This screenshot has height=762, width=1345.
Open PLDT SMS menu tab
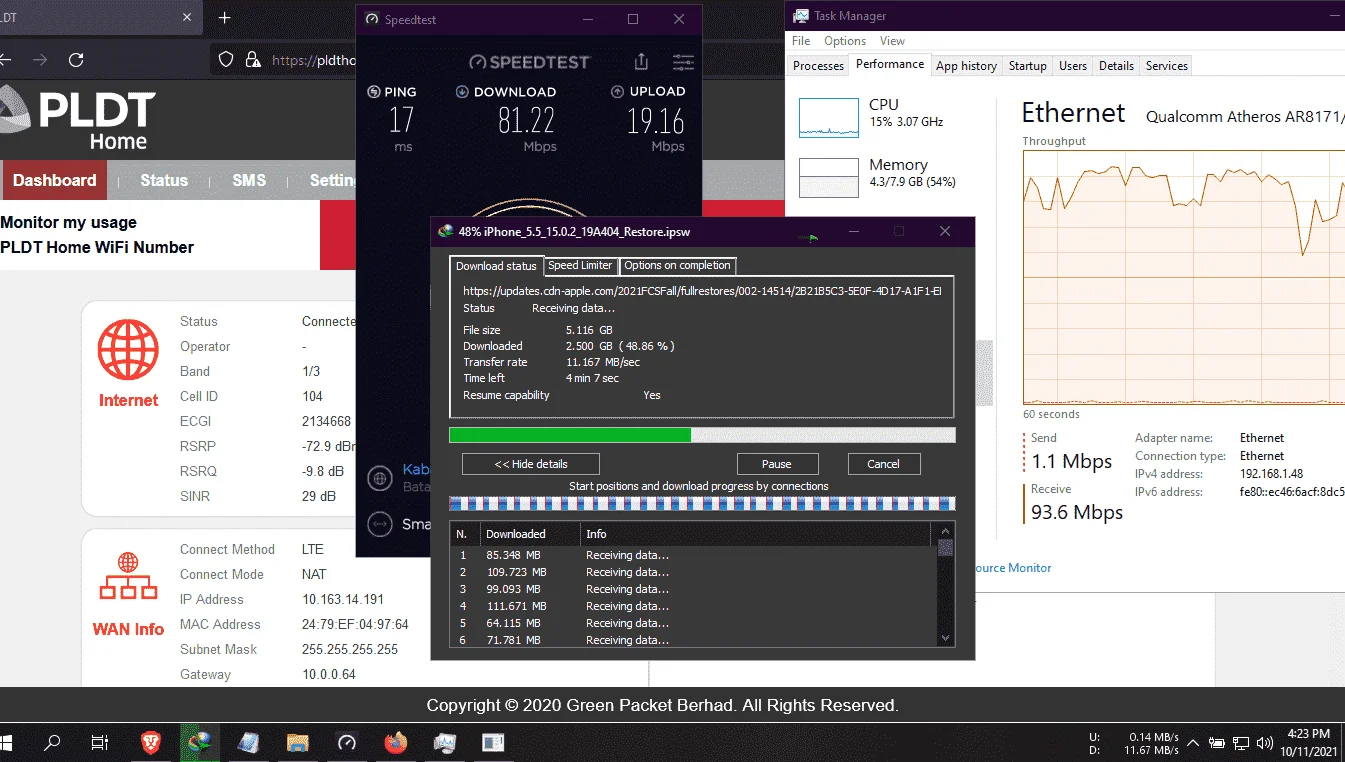tap(249, 180)
